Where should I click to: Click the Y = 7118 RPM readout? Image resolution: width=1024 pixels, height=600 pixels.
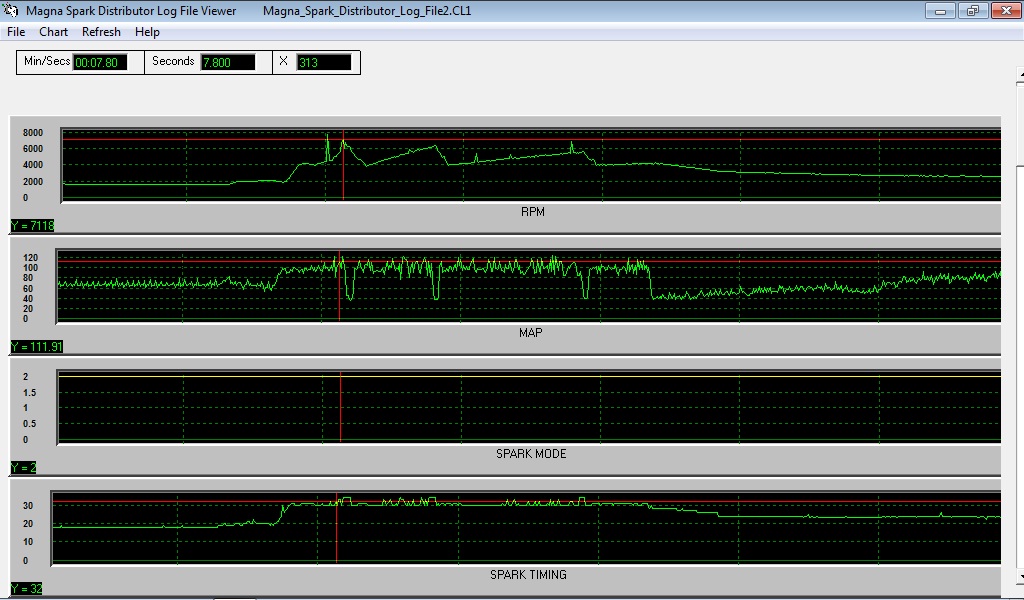tap(32, 226)
